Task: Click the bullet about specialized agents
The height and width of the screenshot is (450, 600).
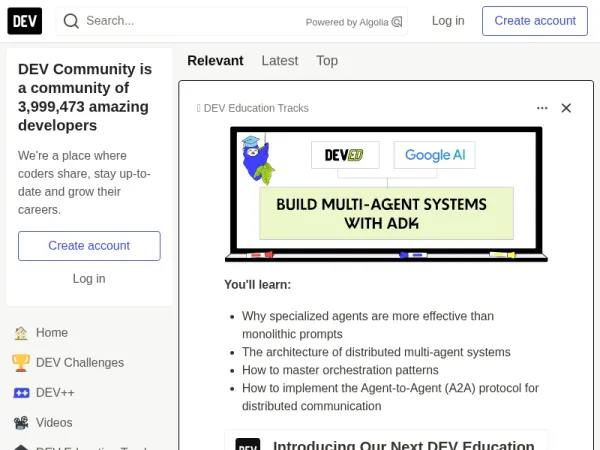Action: (x=368, y=325)
